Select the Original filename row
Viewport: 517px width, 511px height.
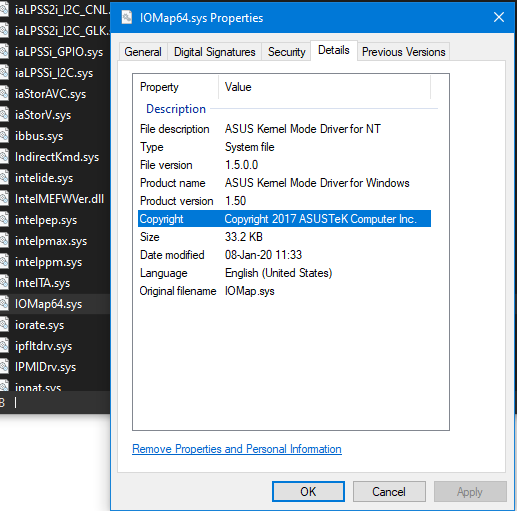(x=284, y=291)
